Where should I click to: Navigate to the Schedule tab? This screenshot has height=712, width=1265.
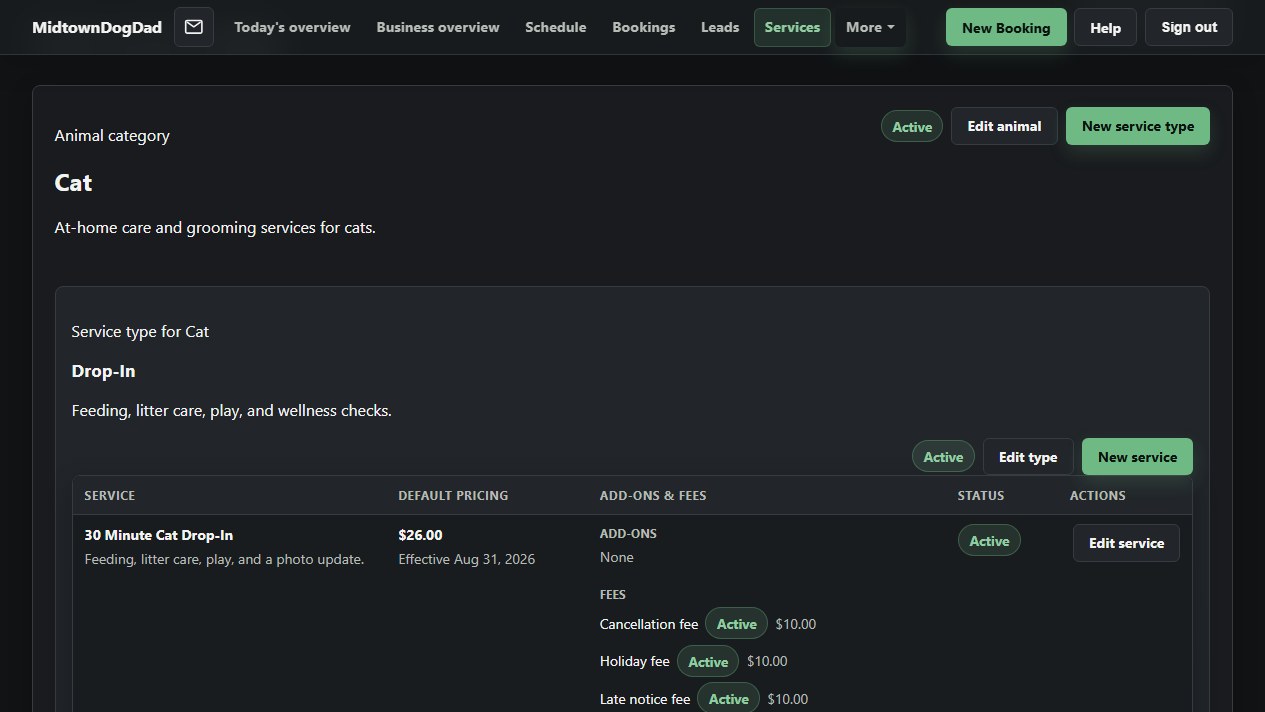coord(556,27)
